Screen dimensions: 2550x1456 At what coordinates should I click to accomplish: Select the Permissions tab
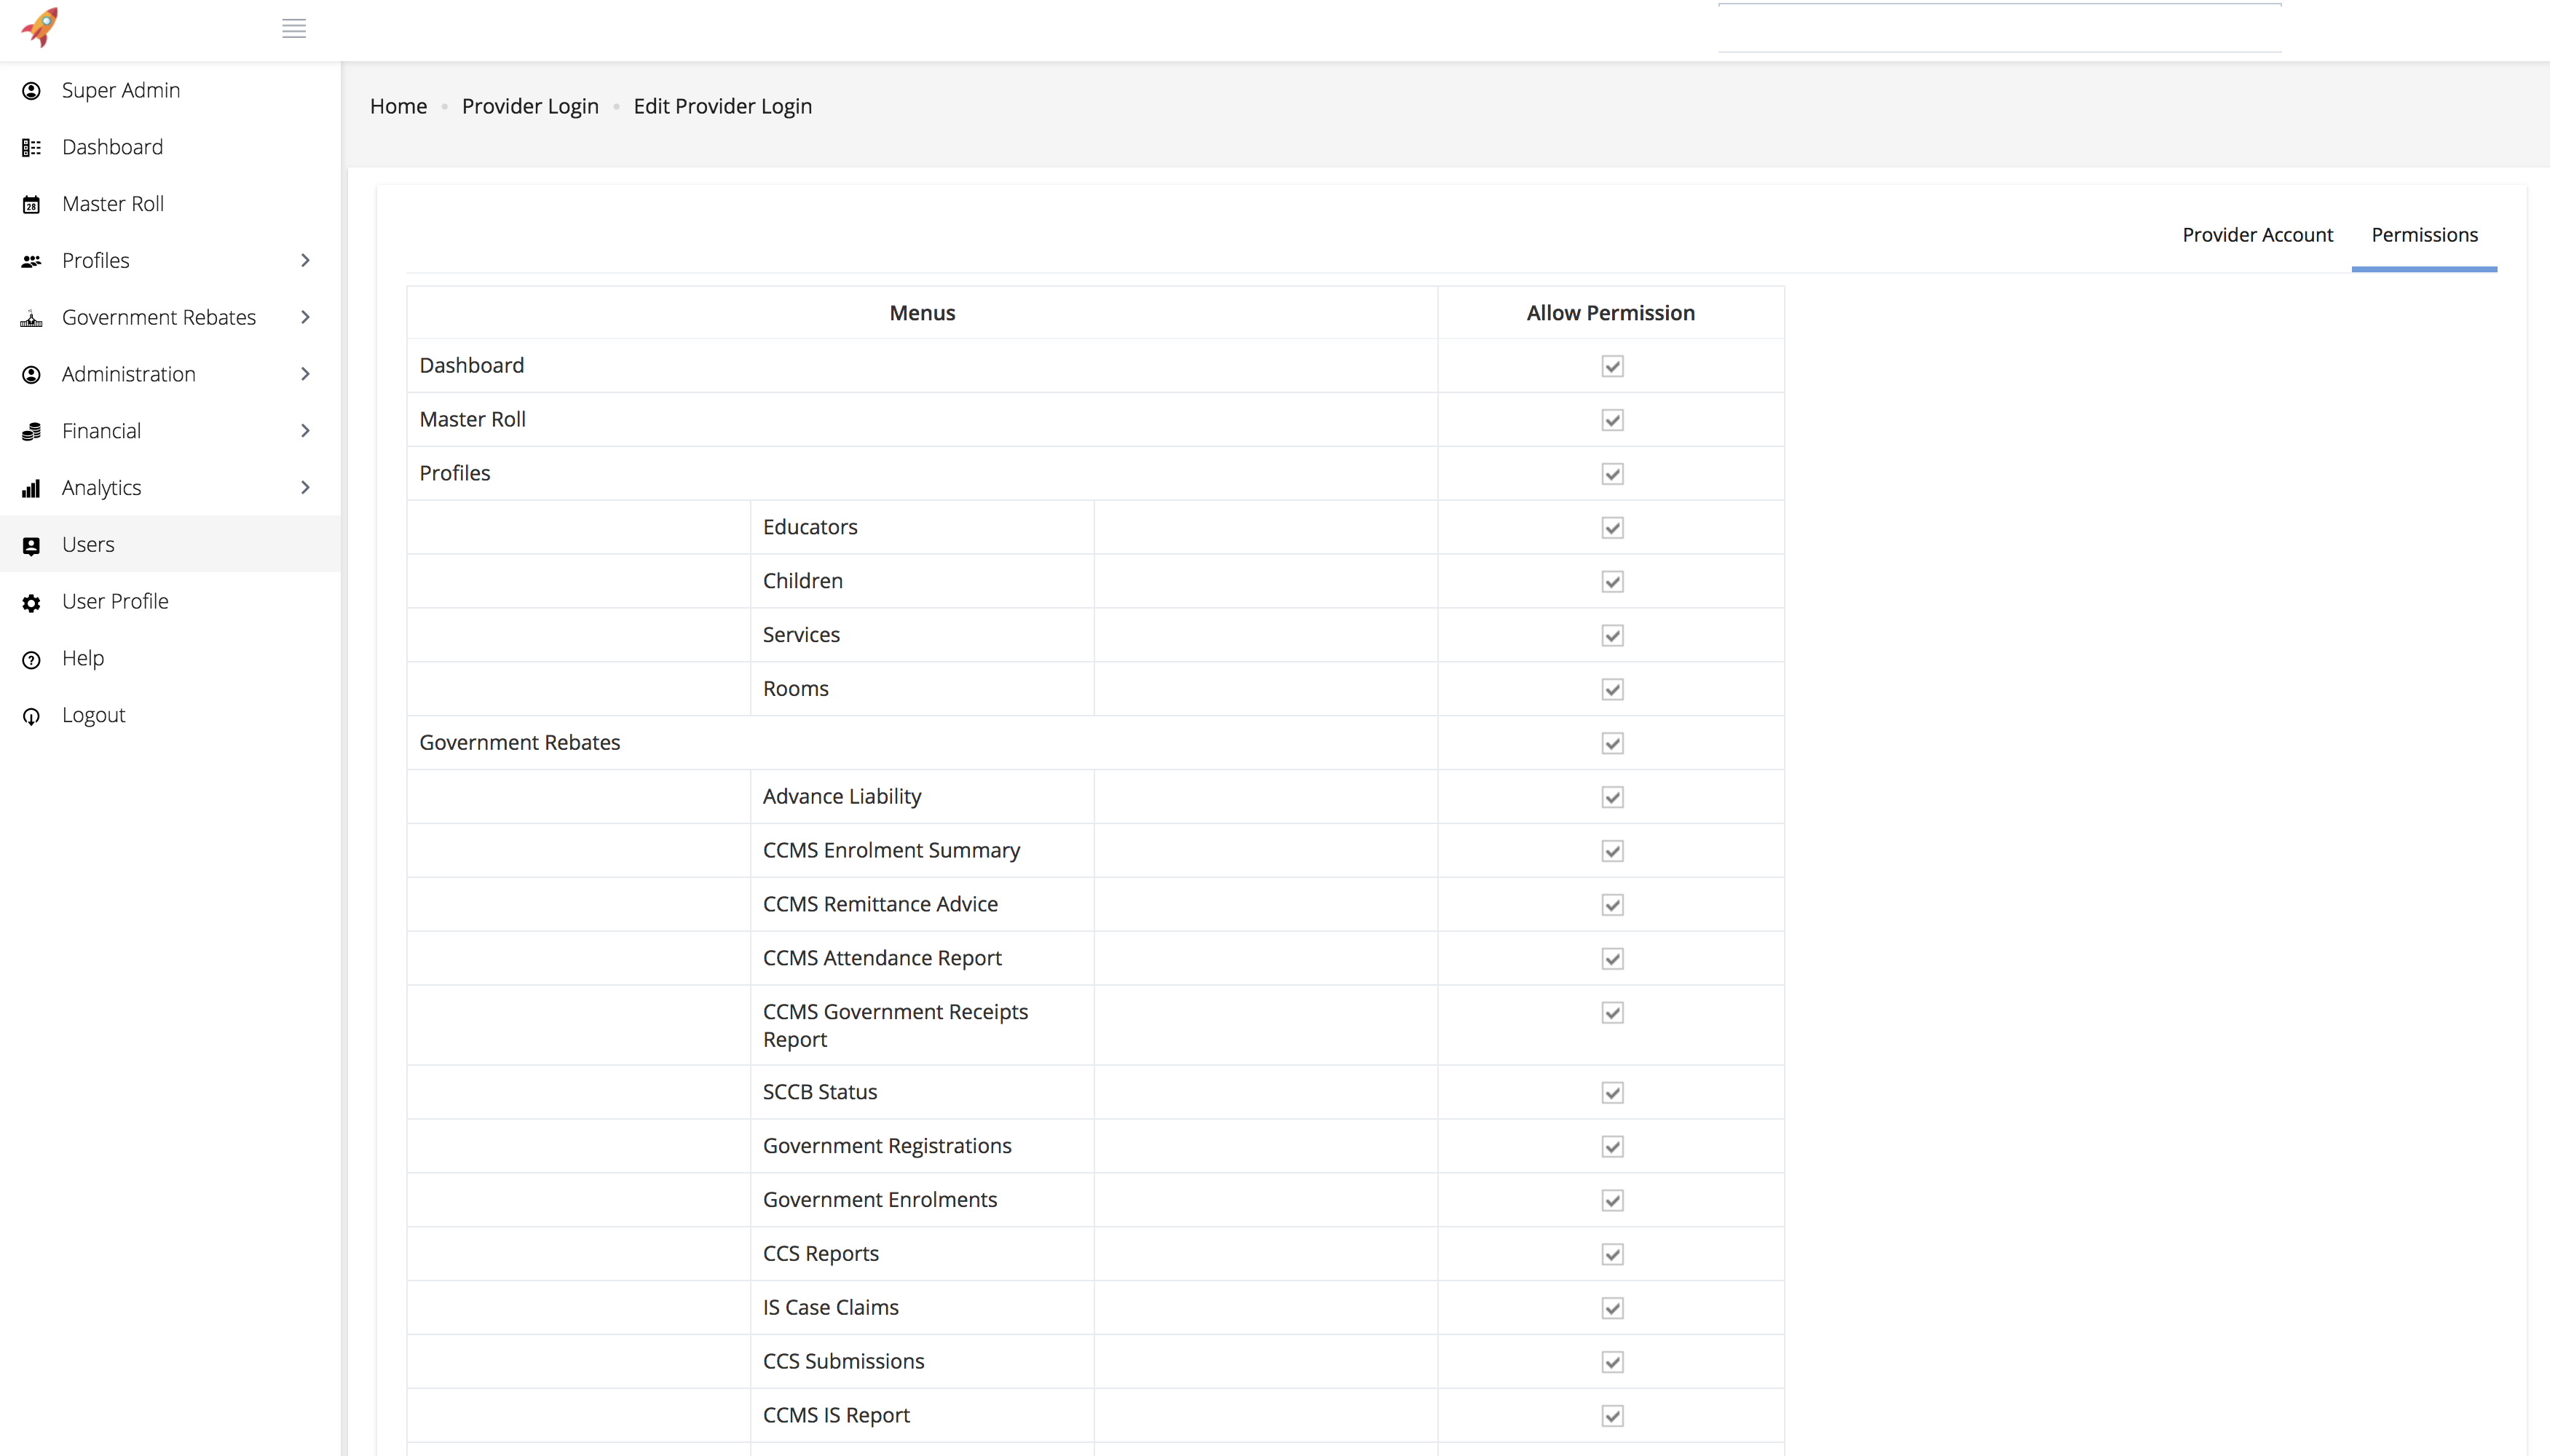point(2424,234)
